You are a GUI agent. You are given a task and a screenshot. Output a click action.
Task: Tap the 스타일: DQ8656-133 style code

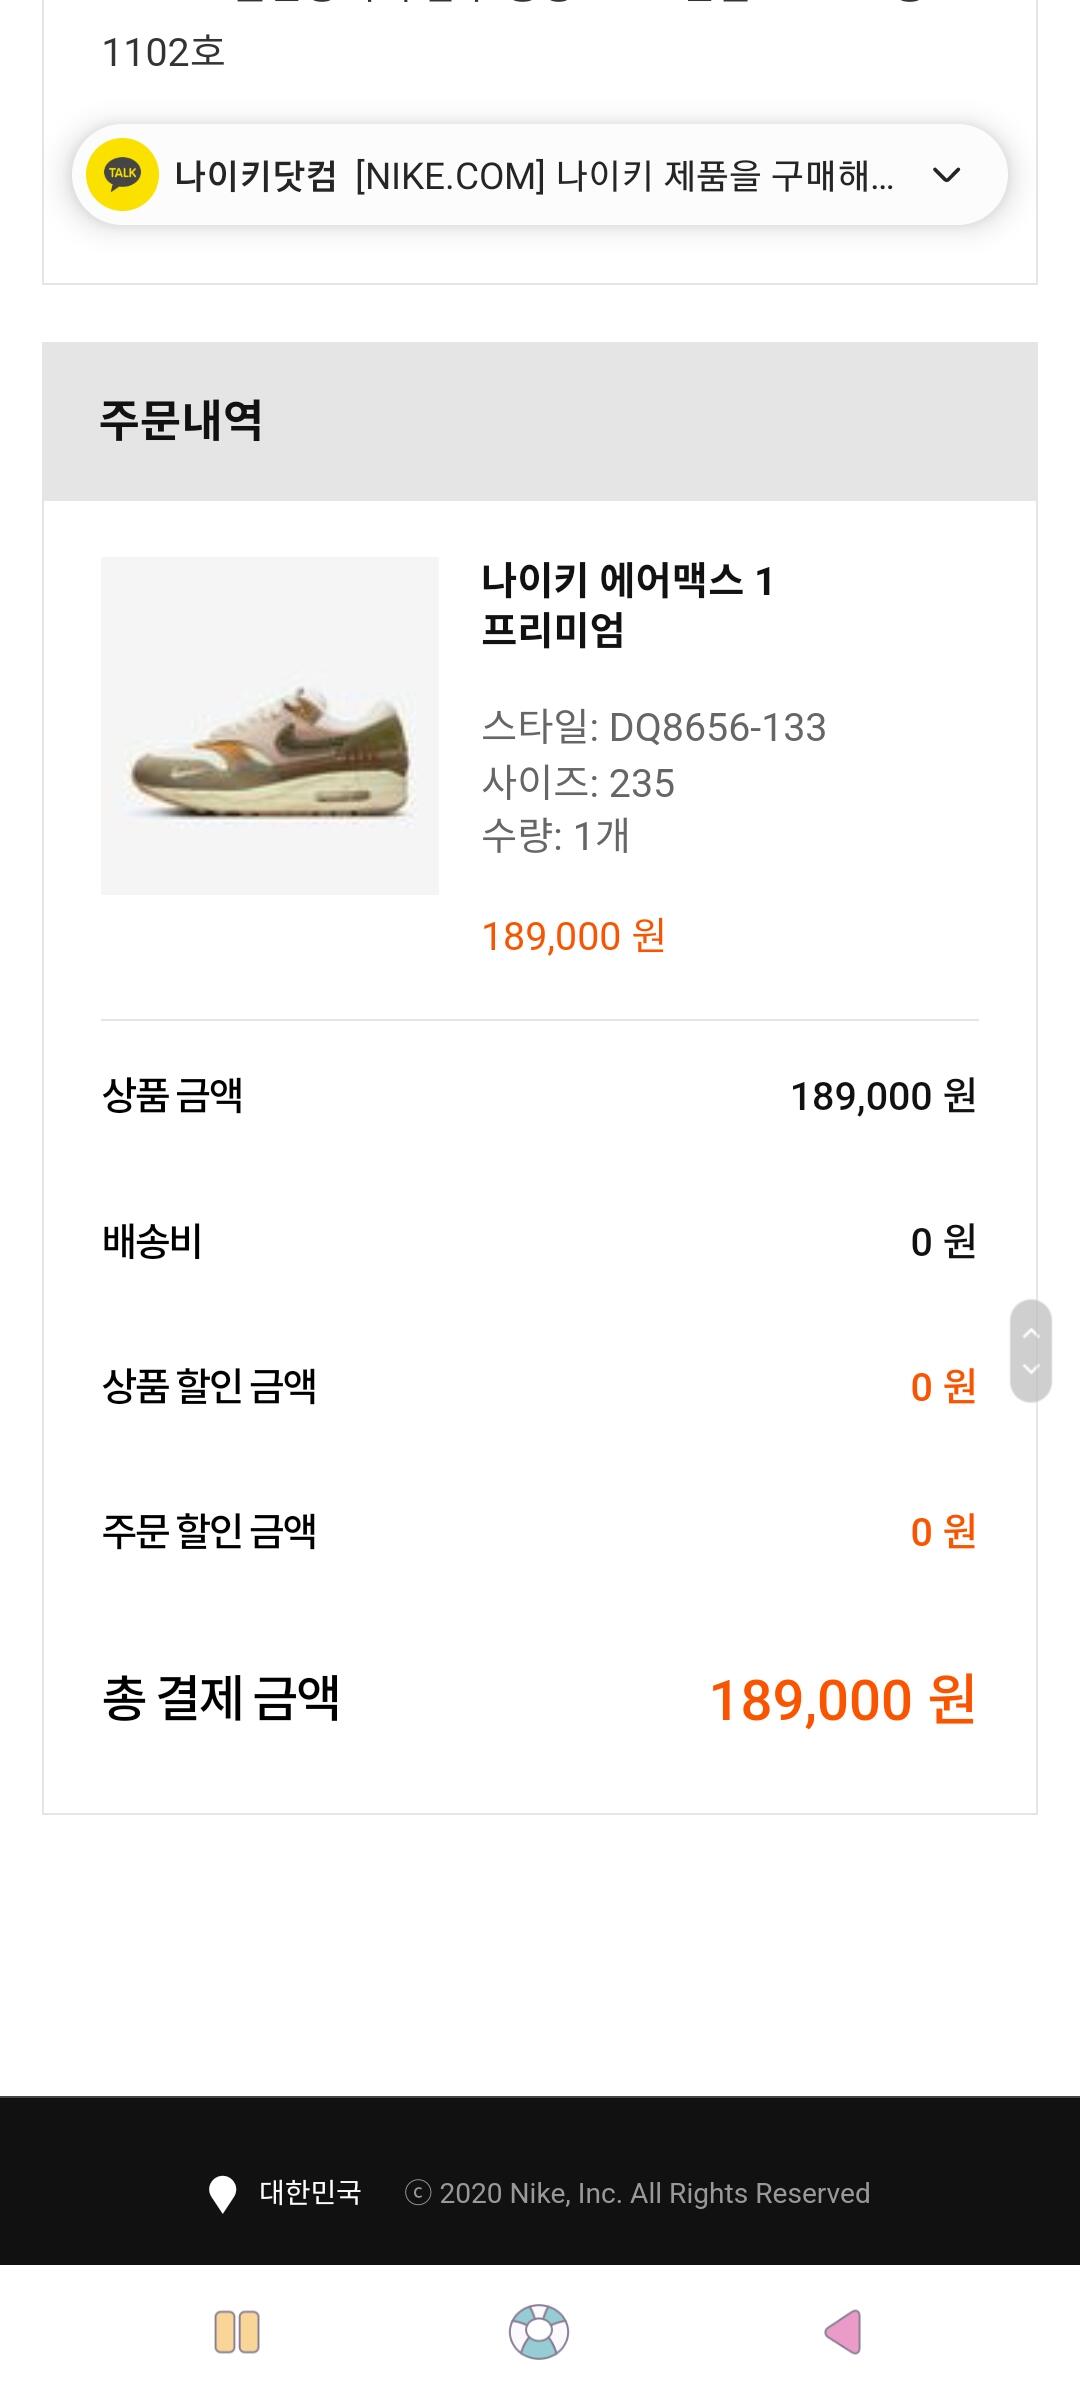pos(654,727)
